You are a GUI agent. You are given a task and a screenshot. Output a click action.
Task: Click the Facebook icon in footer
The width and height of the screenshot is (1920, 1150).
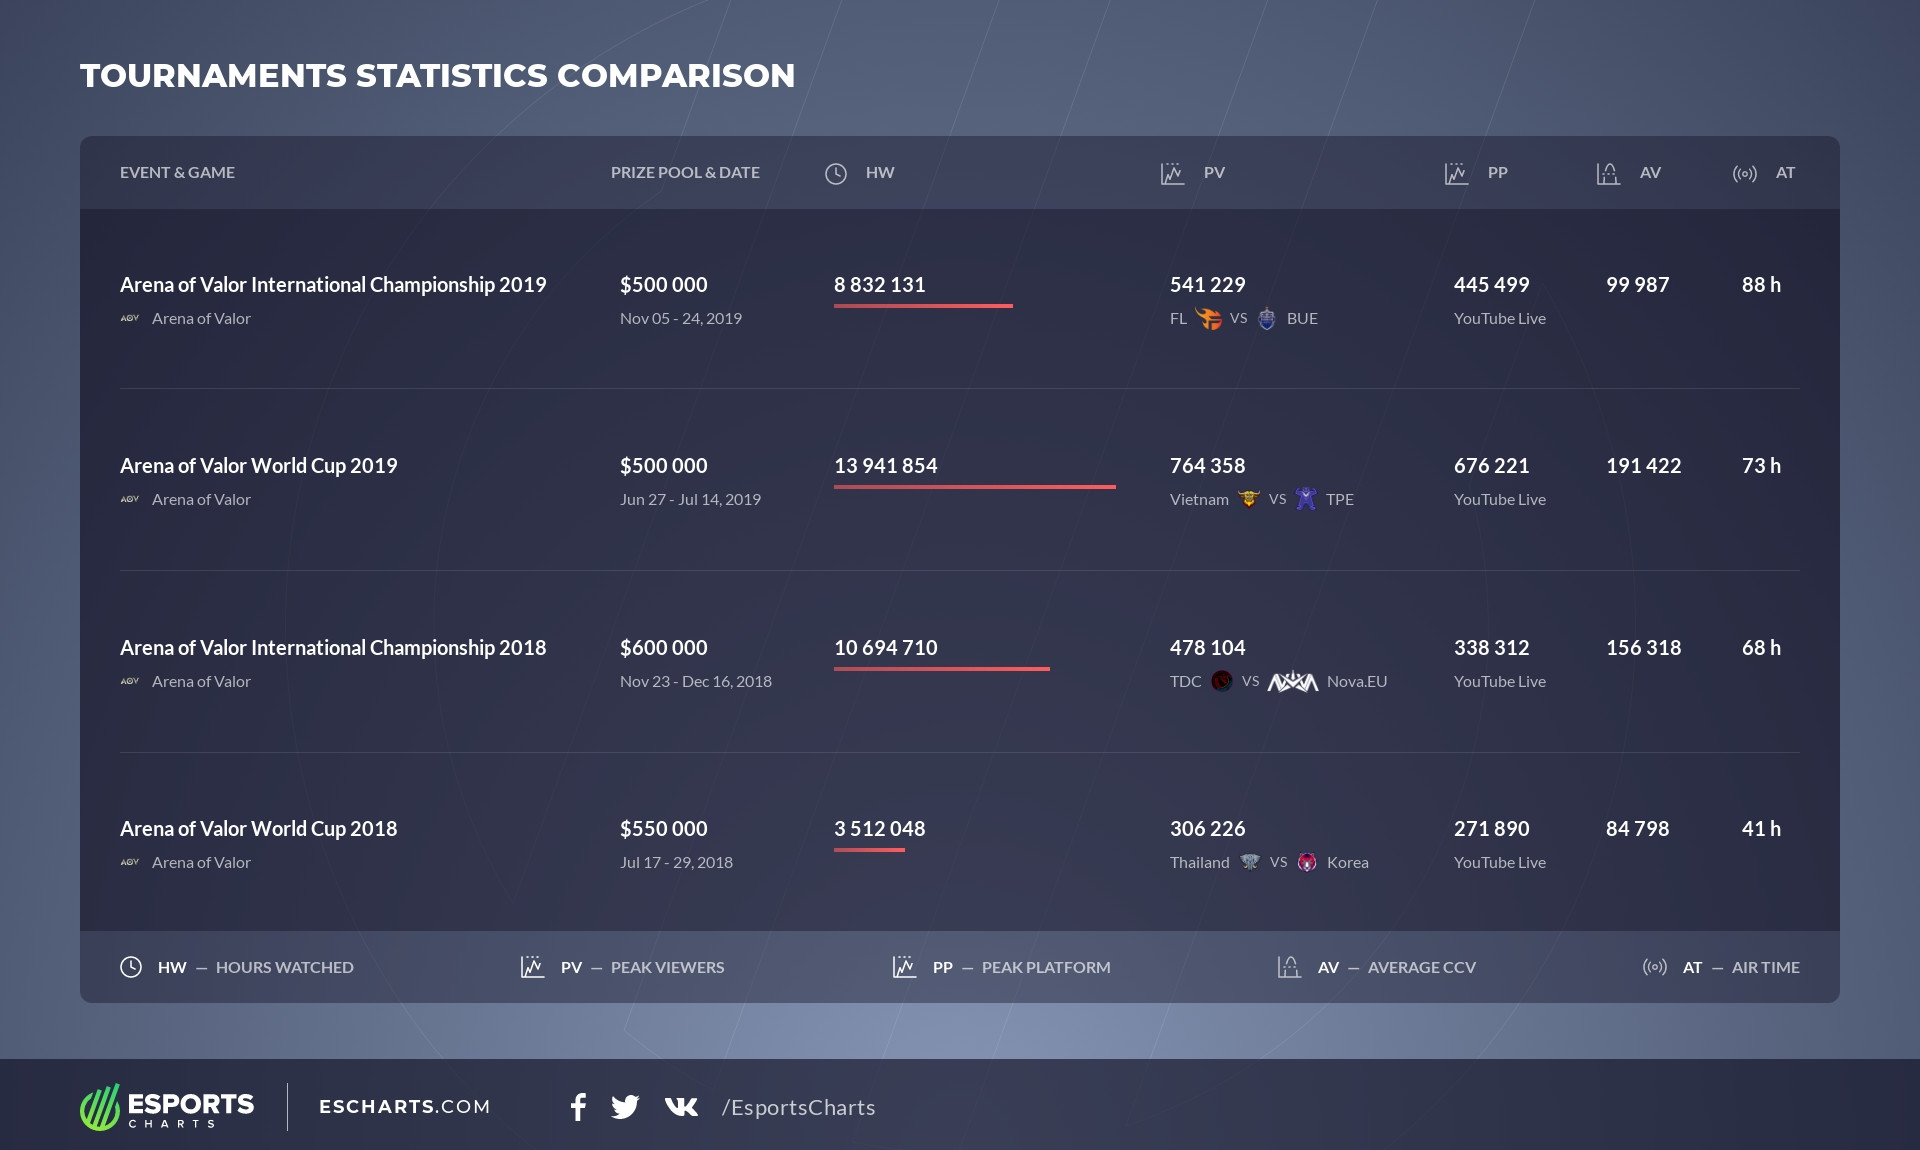[578, 1107]
